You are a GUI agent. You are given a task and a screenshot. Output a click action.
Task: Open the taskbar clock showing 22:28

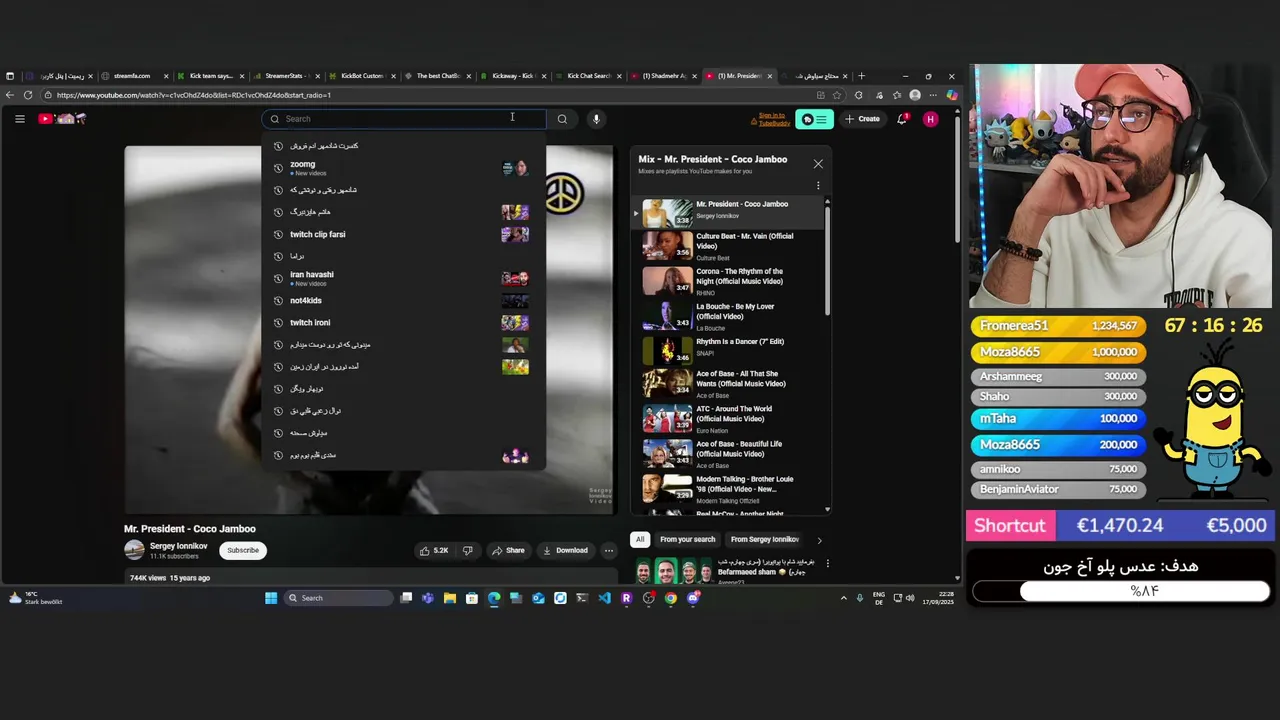[x=939, y=598]
